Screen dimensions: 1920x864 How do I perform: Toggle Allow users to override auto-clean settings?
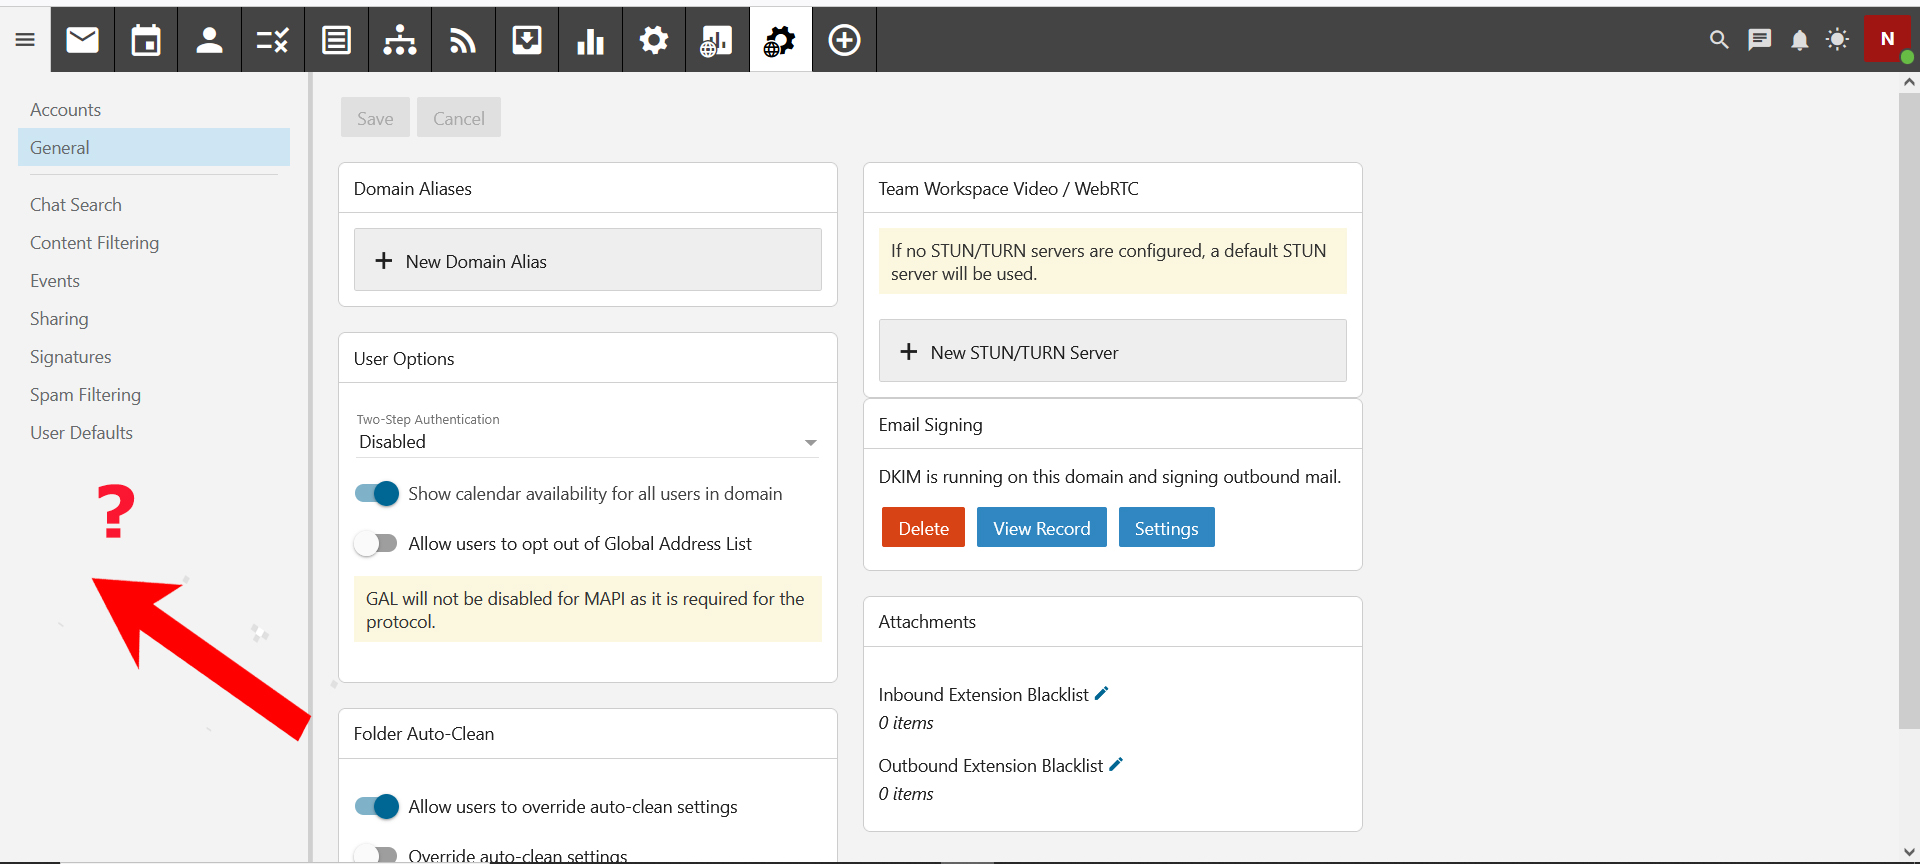click(377, 807)
